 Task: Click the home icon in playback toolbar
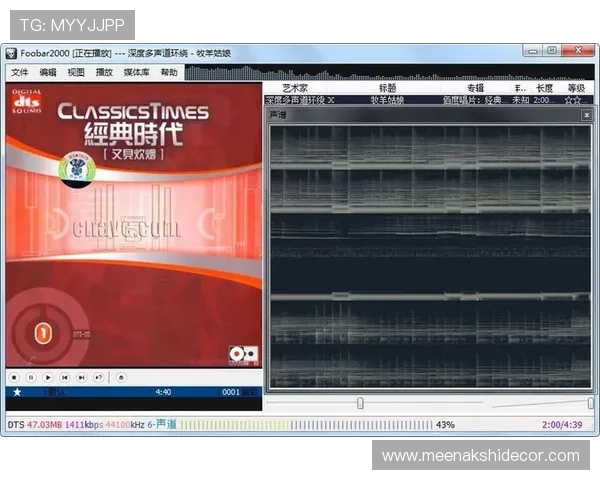121,378
